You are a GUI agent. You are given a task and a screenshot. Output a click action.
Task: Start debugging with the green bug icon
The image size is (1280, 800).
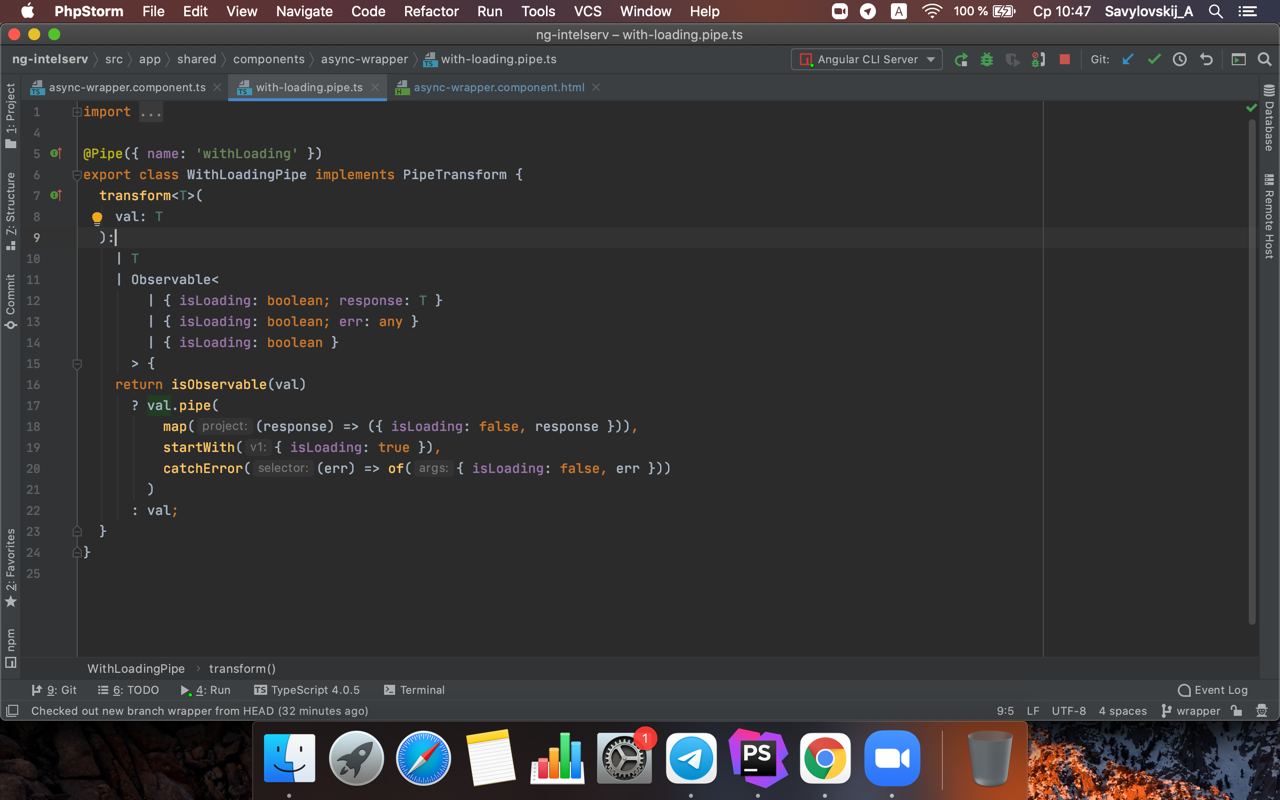pyautogui.click(x=987, y=59)
